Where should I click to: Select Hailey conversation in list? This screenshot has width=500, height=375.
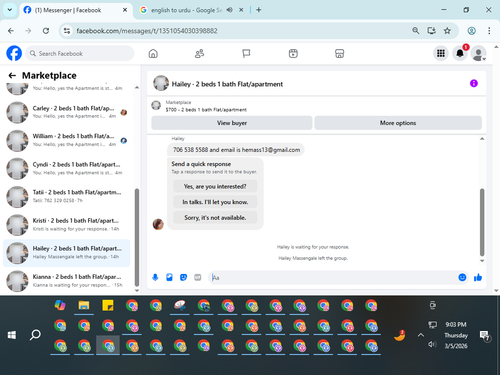[x=67, y=253]
